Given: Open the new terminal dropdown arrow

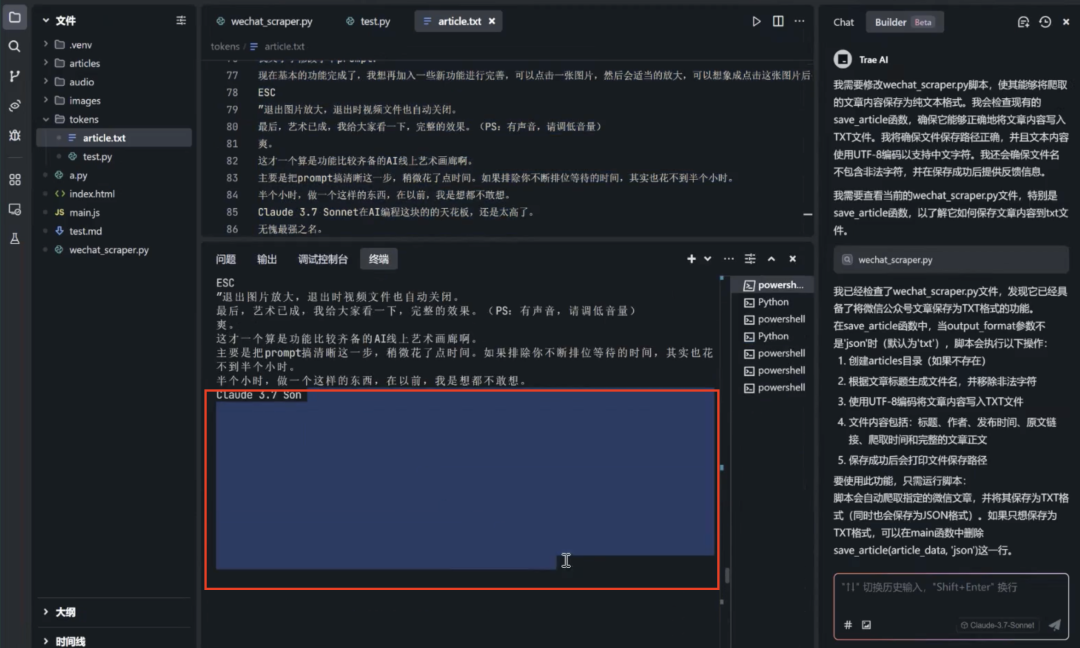Looking at the screenshot, I should (x=707, y=259).
